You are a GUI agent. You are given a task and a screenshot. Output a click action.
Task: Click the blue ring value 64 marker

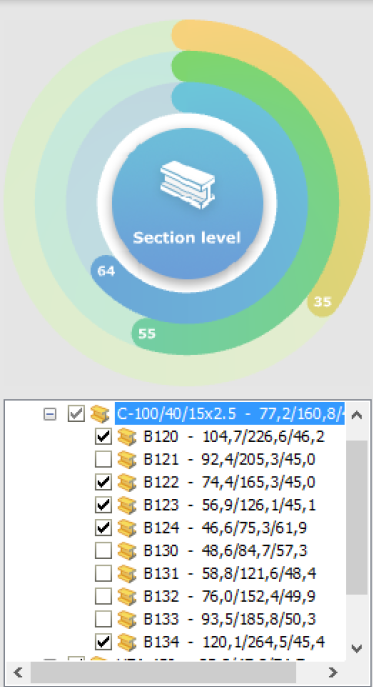point(106,271)
